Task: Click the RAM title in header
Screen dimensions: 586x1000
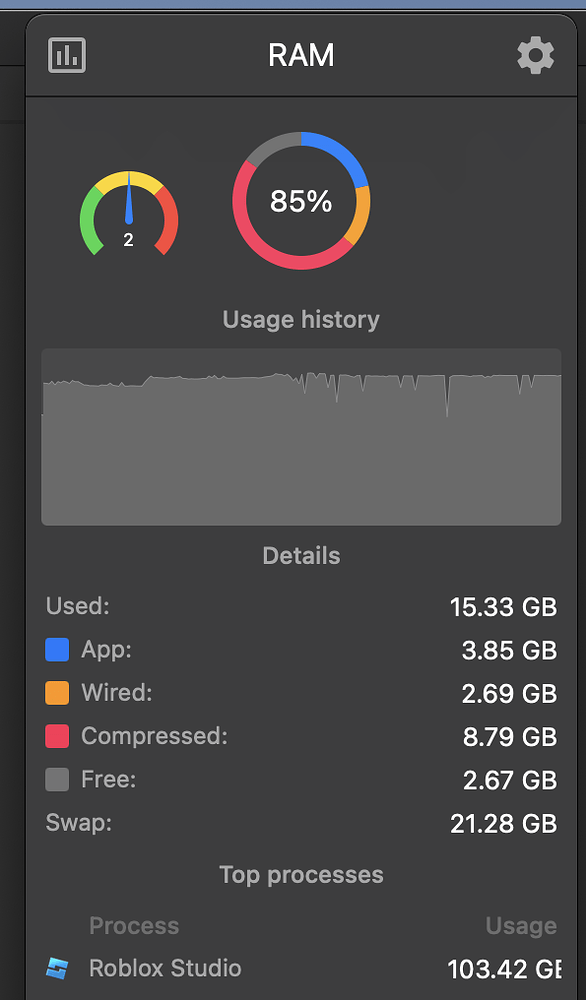Action: [x=301, y=55]
